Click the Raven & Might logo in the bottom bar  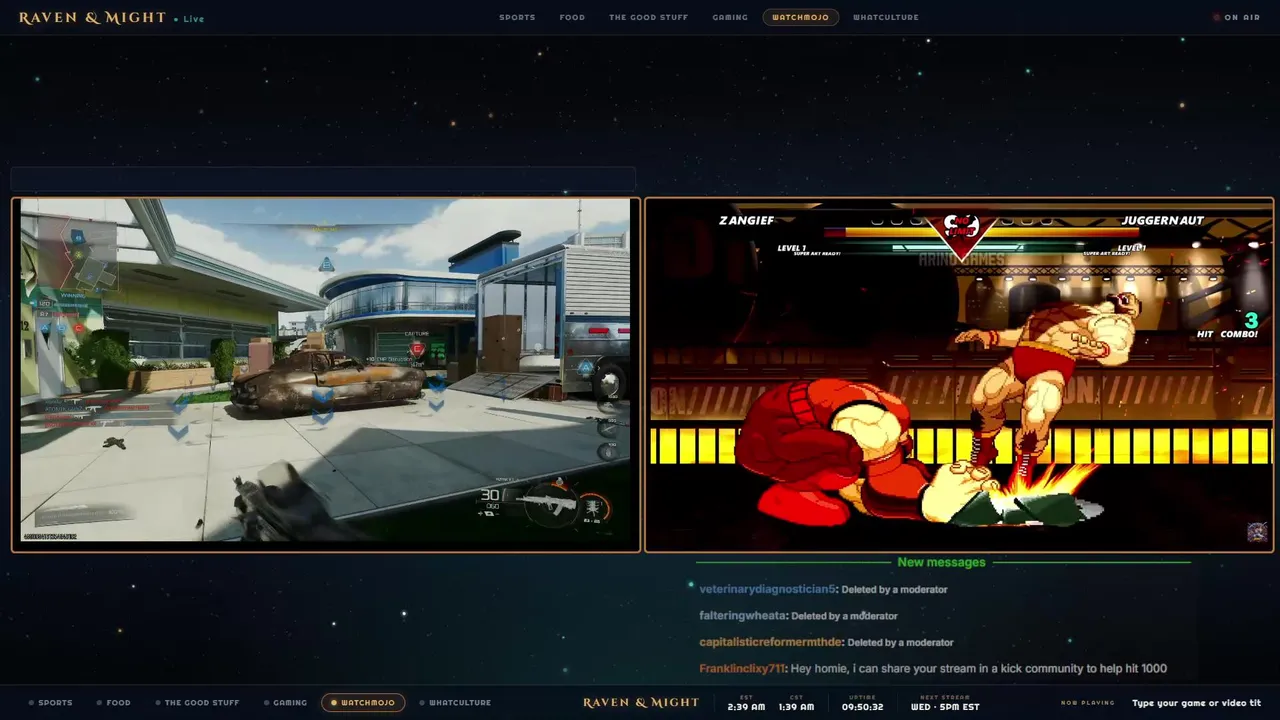pos(641,703)
